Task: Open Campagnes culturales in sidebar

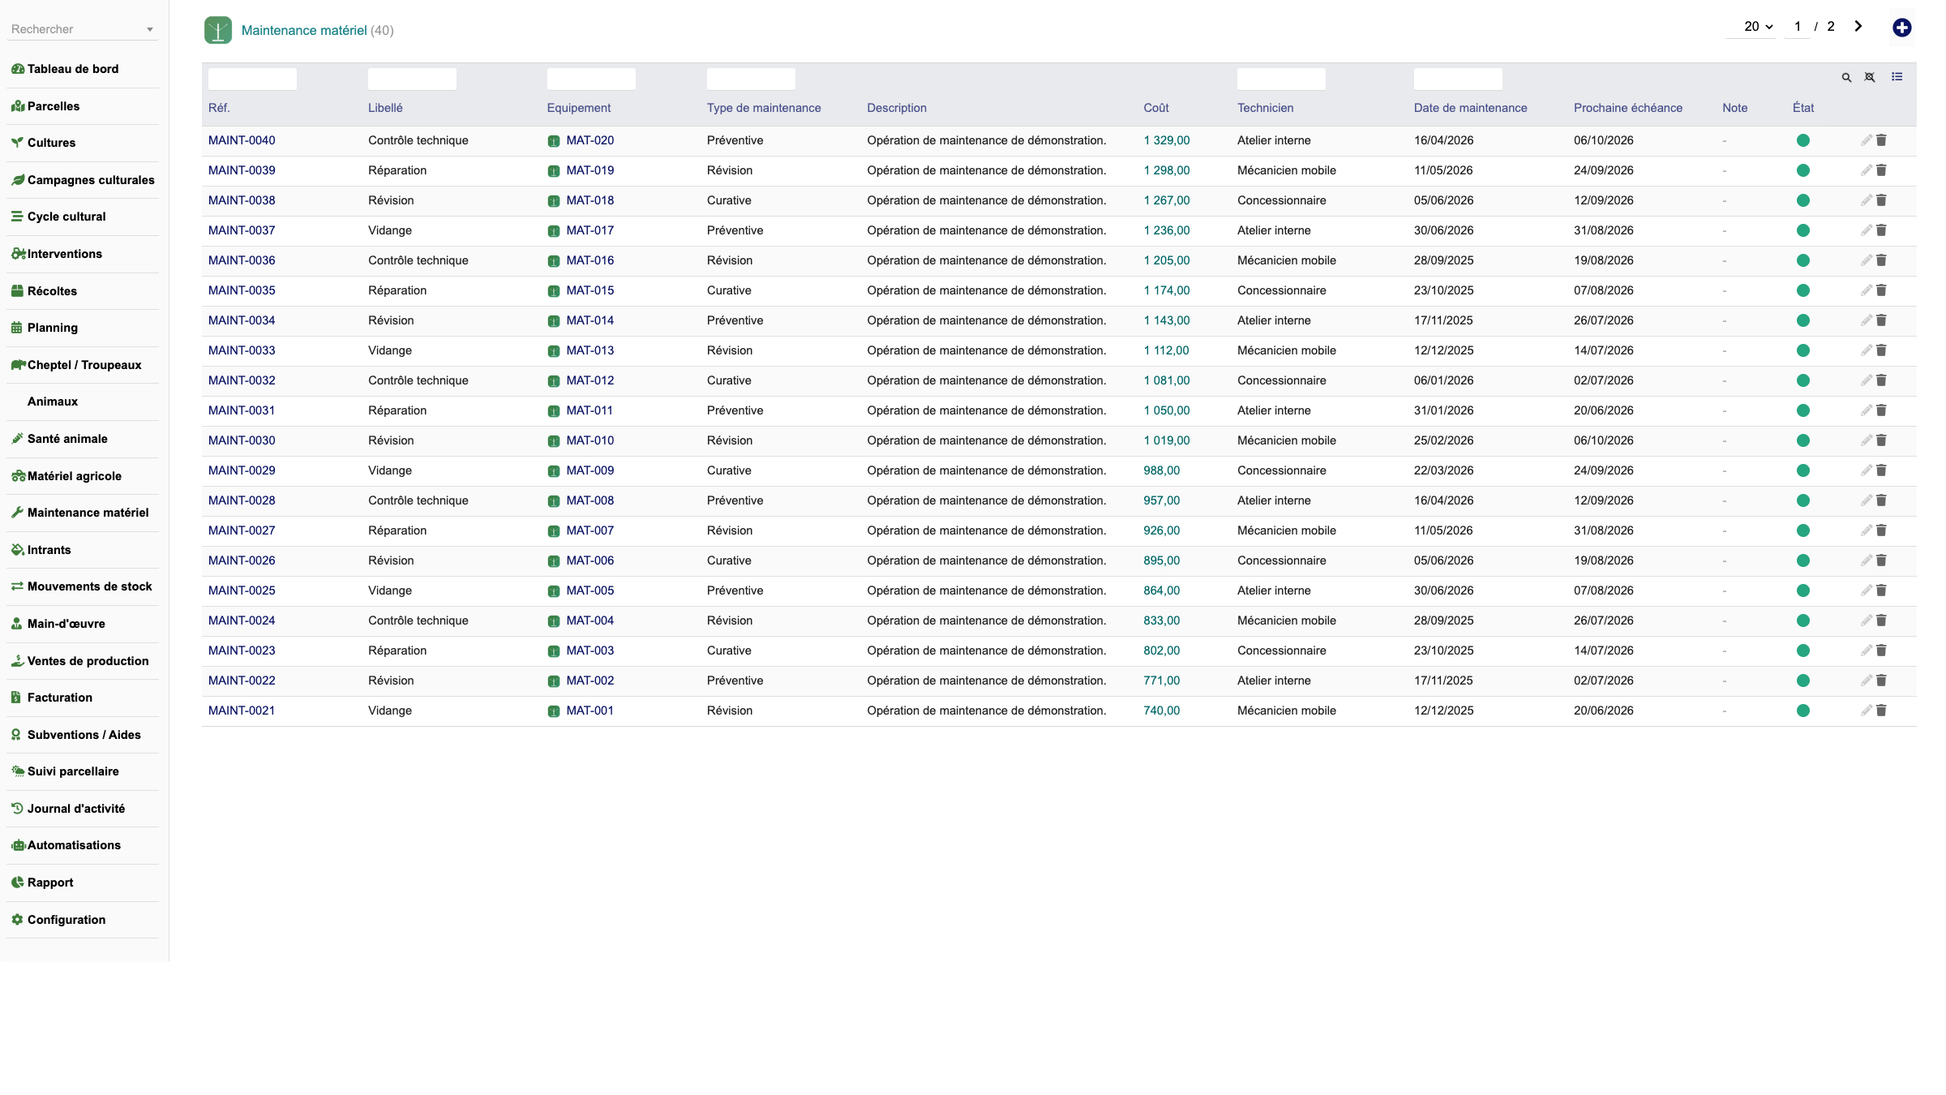Action: (91, 180)
